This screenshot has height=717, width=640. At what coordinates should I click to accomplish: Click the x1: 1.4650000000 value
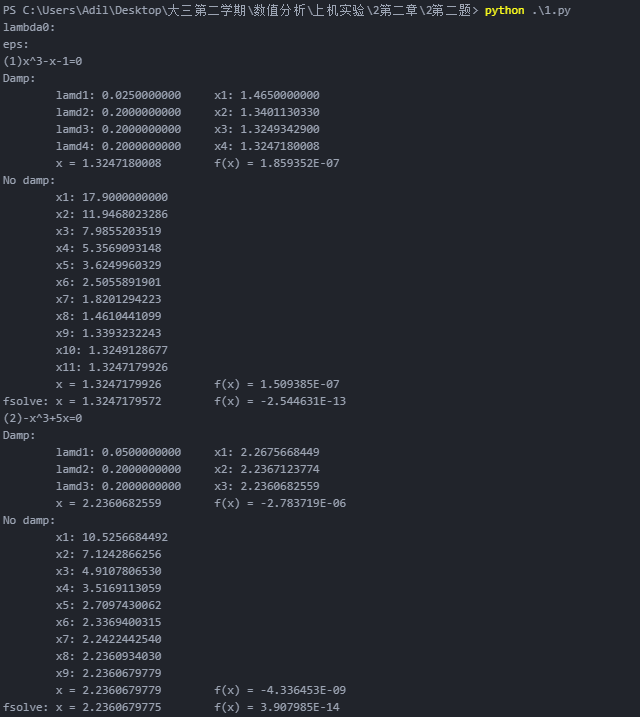click(x=267, y=95)
